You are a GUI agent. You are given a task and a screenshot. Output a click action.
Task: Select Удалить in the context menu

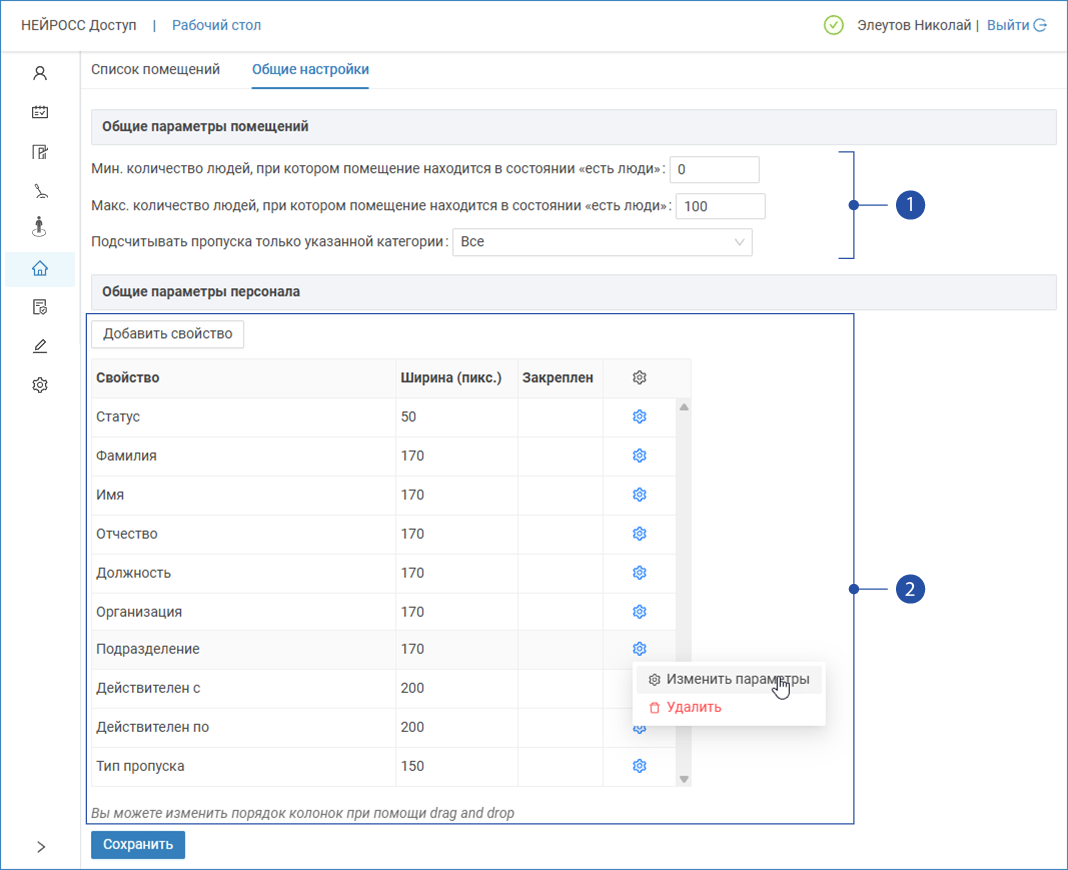[x=694, y=707]
